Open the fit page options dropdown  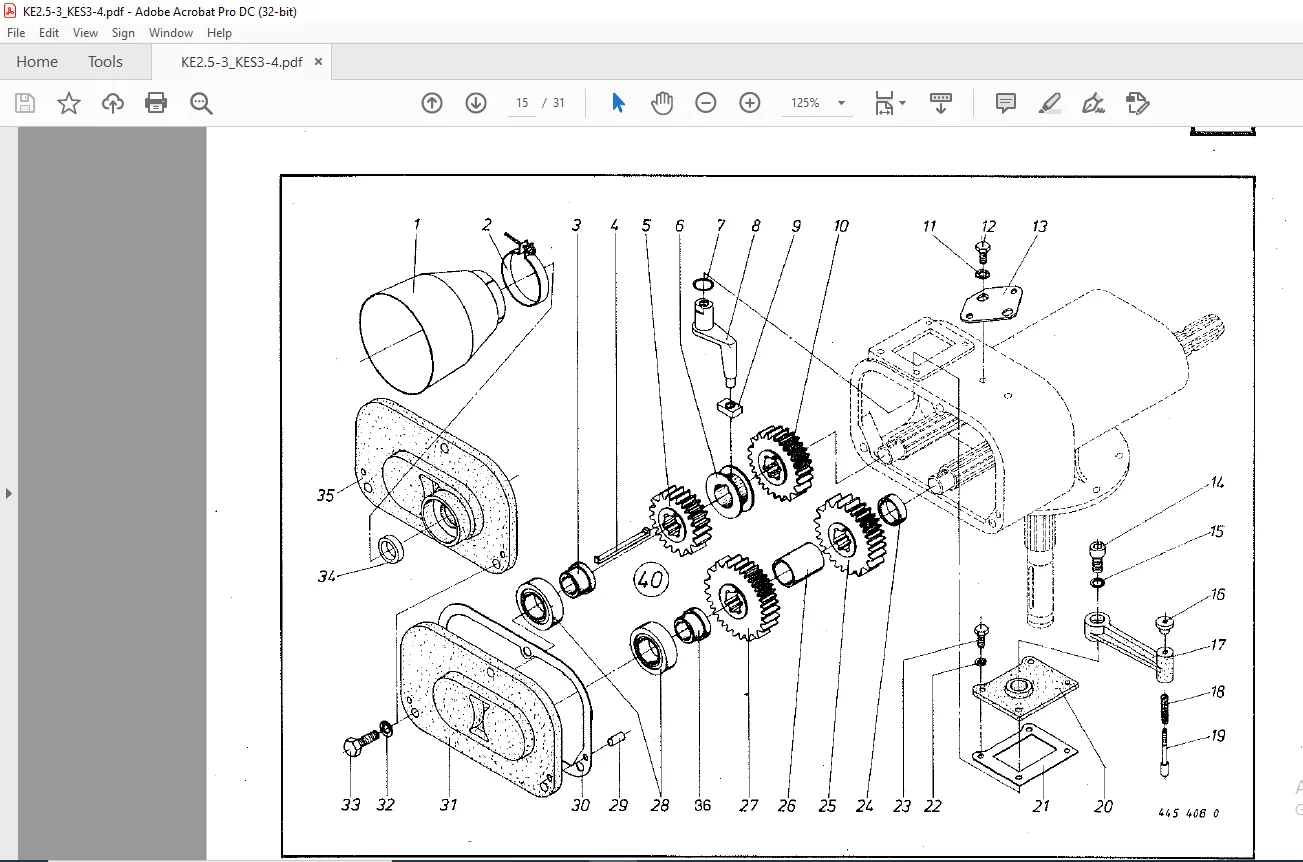(x=890, y=103)
